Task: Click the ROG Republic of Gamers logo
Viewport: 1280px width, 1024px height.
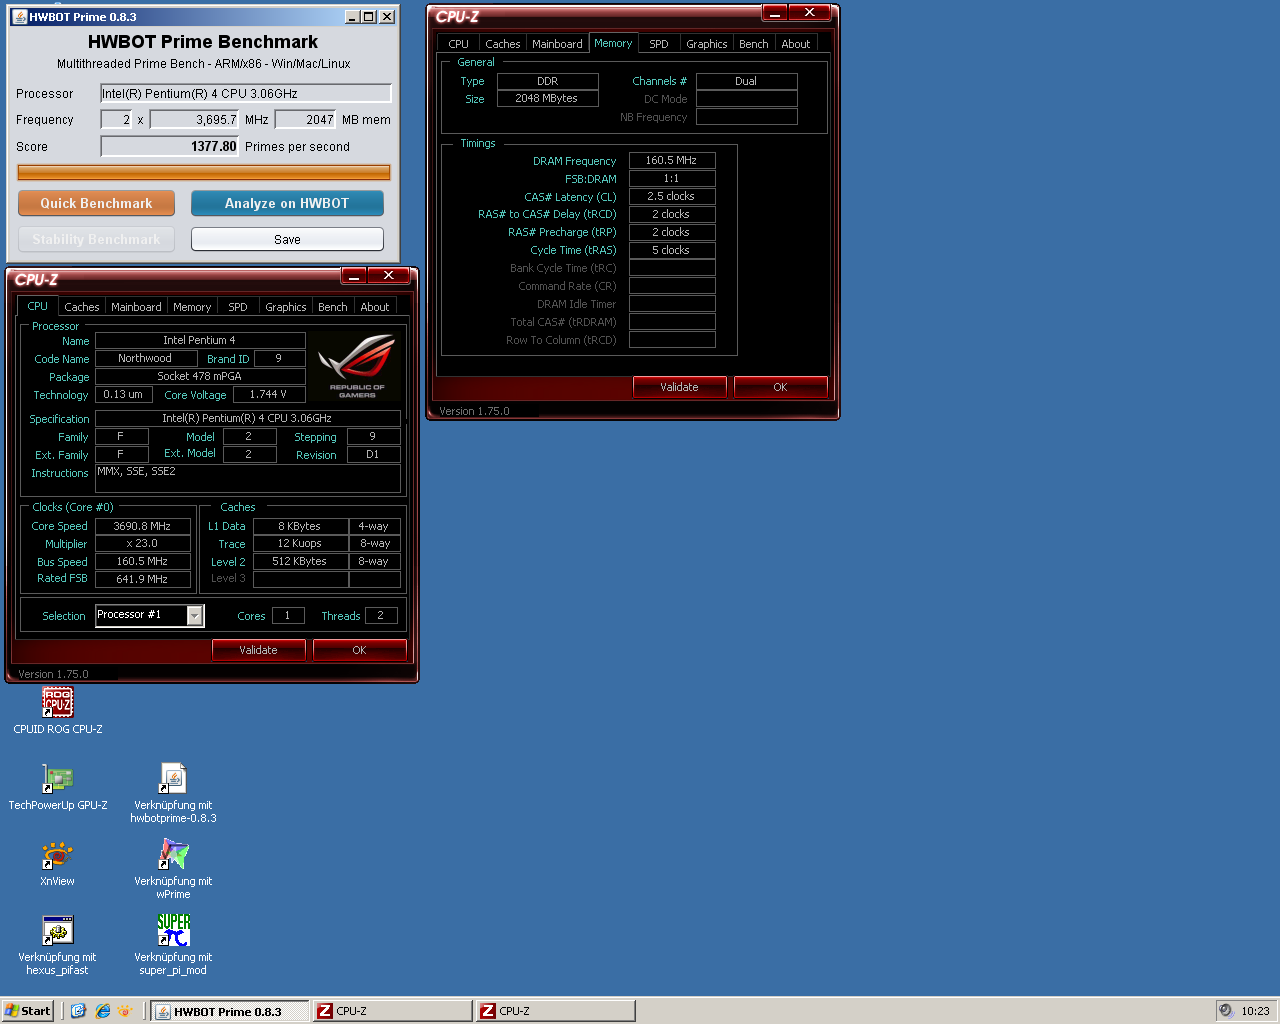Action: click(357, 367)
